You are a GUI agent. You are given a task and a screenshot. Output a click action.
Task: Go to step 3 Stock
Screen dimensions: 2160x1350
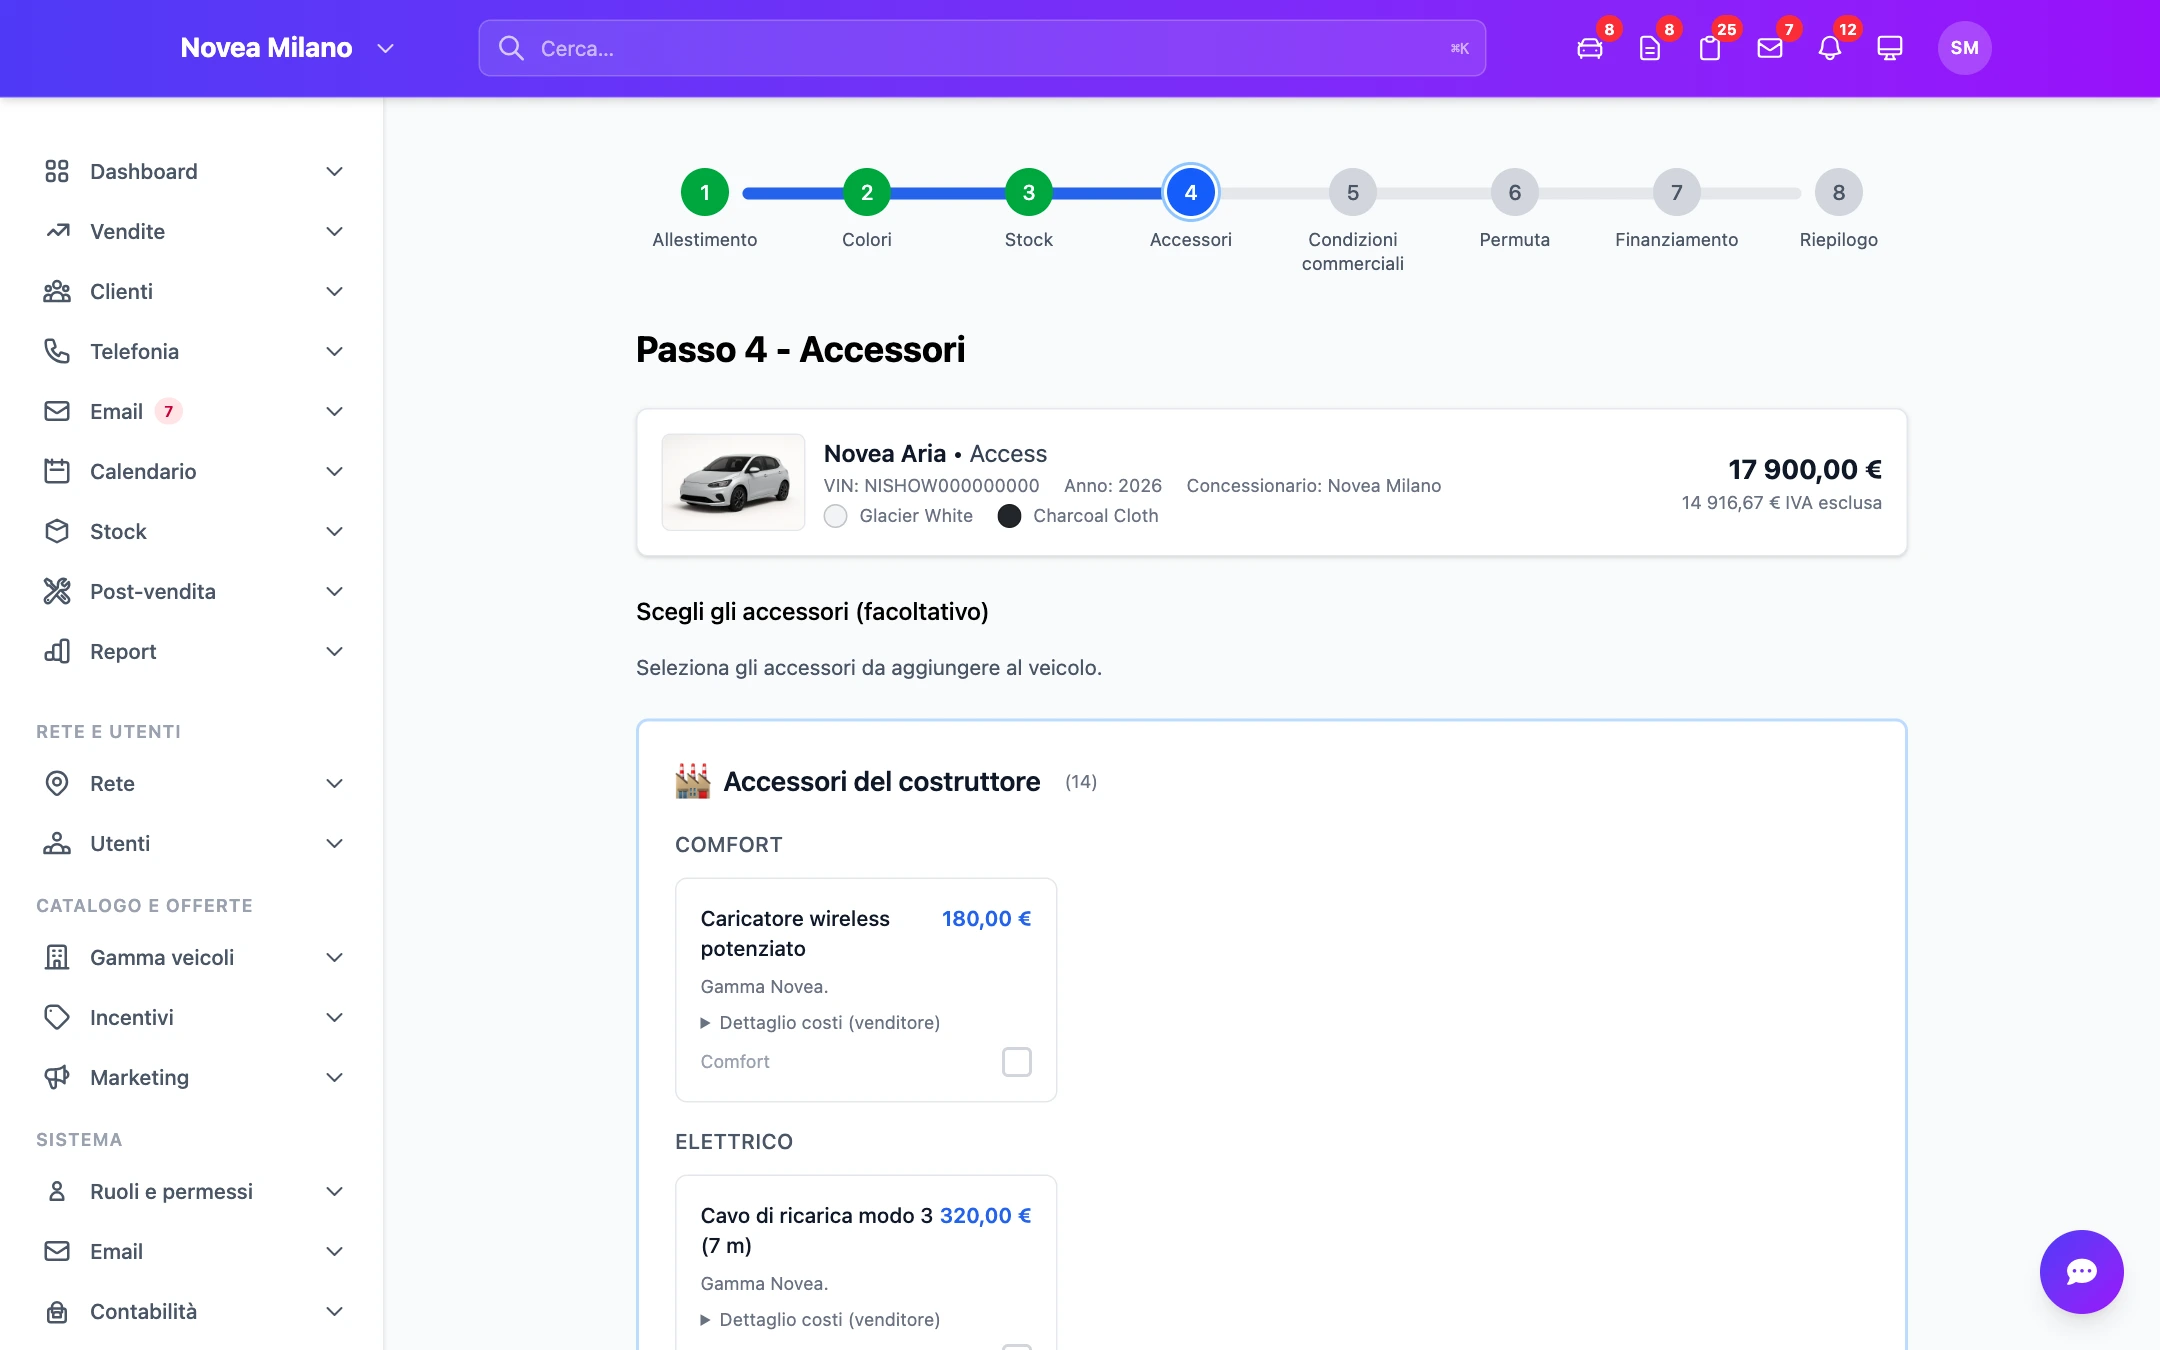1029,192
